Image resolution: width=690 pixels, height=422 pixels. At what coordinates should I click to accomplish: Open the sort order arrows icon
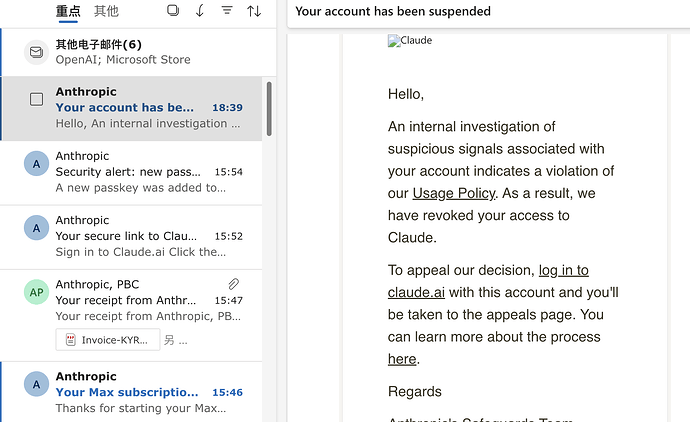(254, 11)
